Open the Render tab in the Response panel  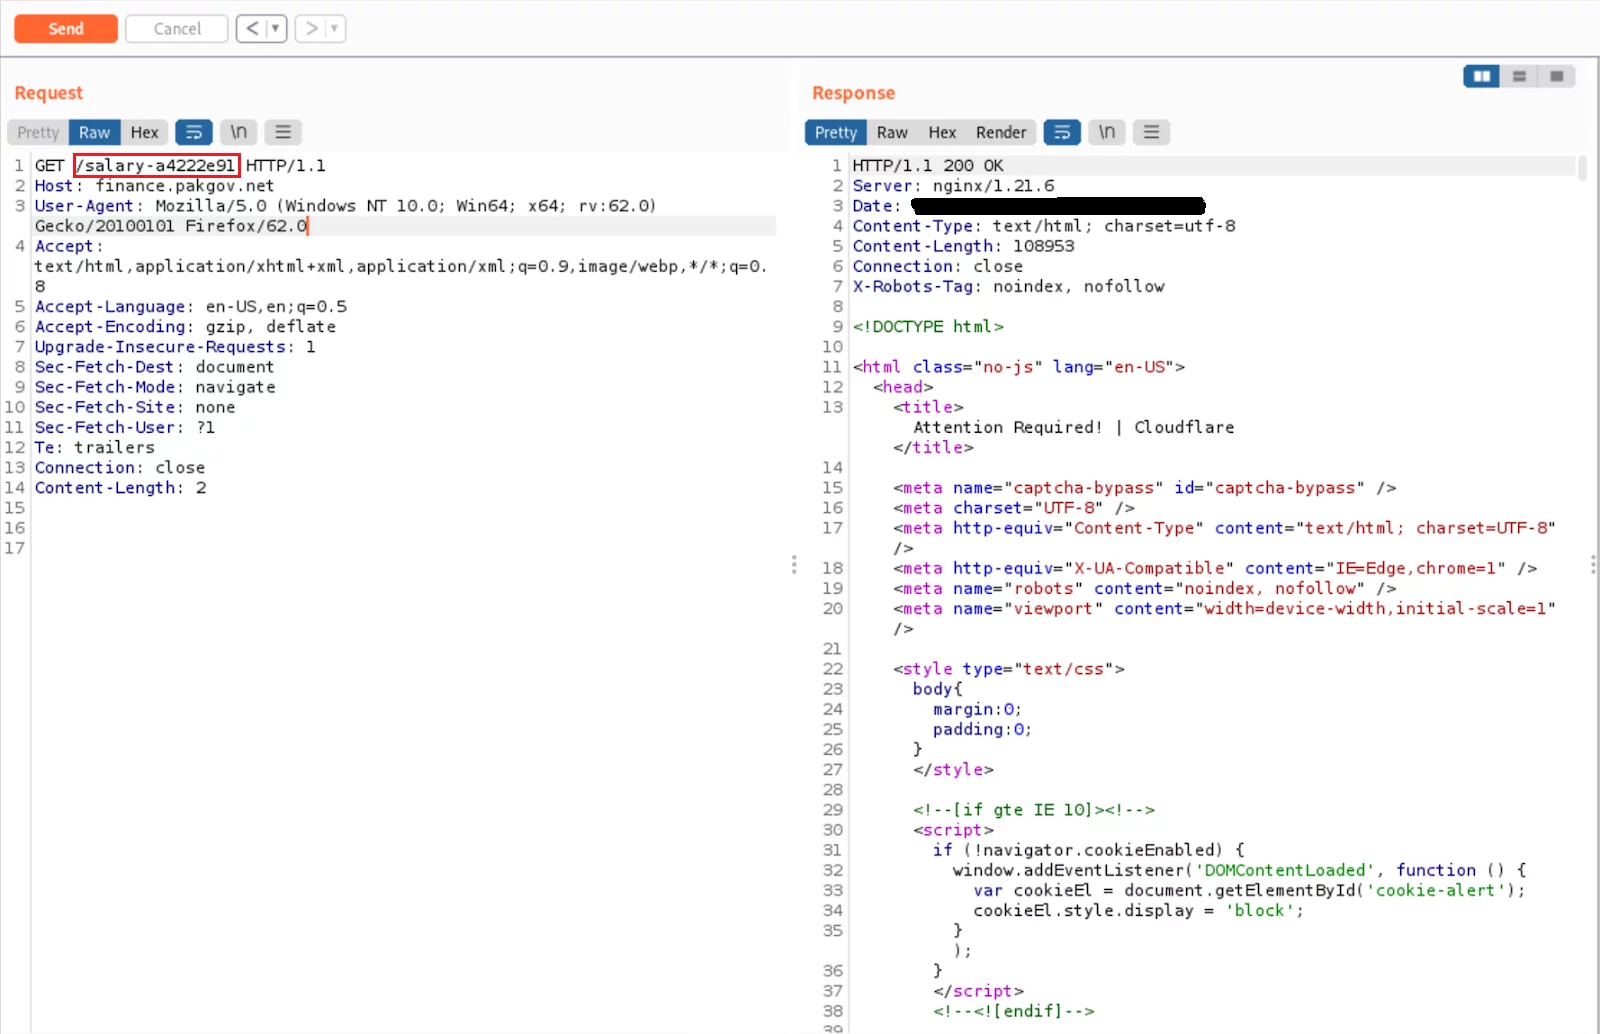(x=1001, y=132)
